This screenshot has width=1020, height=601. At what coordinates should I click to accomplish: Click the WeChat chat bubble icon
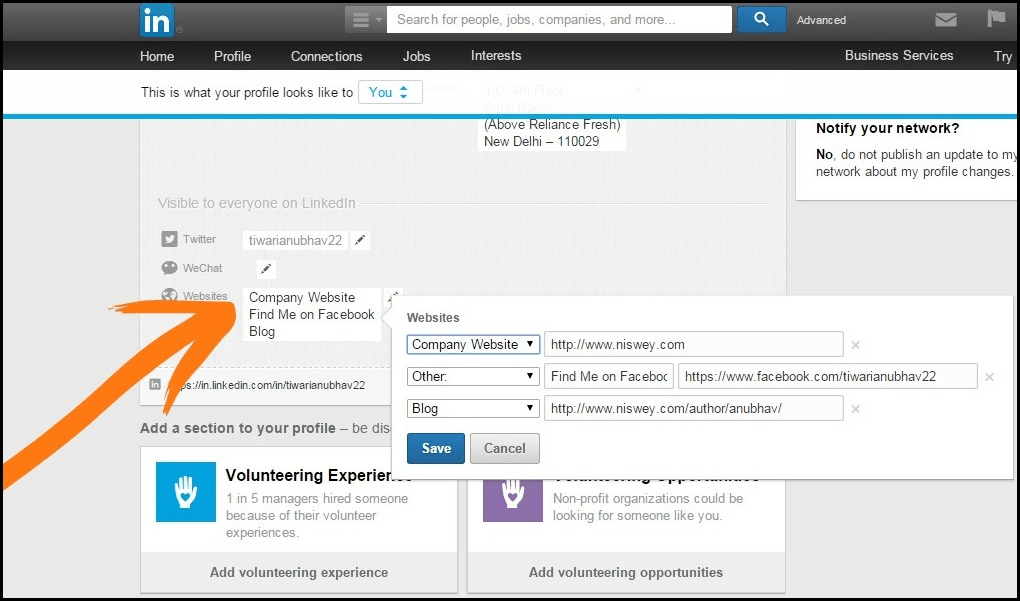(169, 268)
